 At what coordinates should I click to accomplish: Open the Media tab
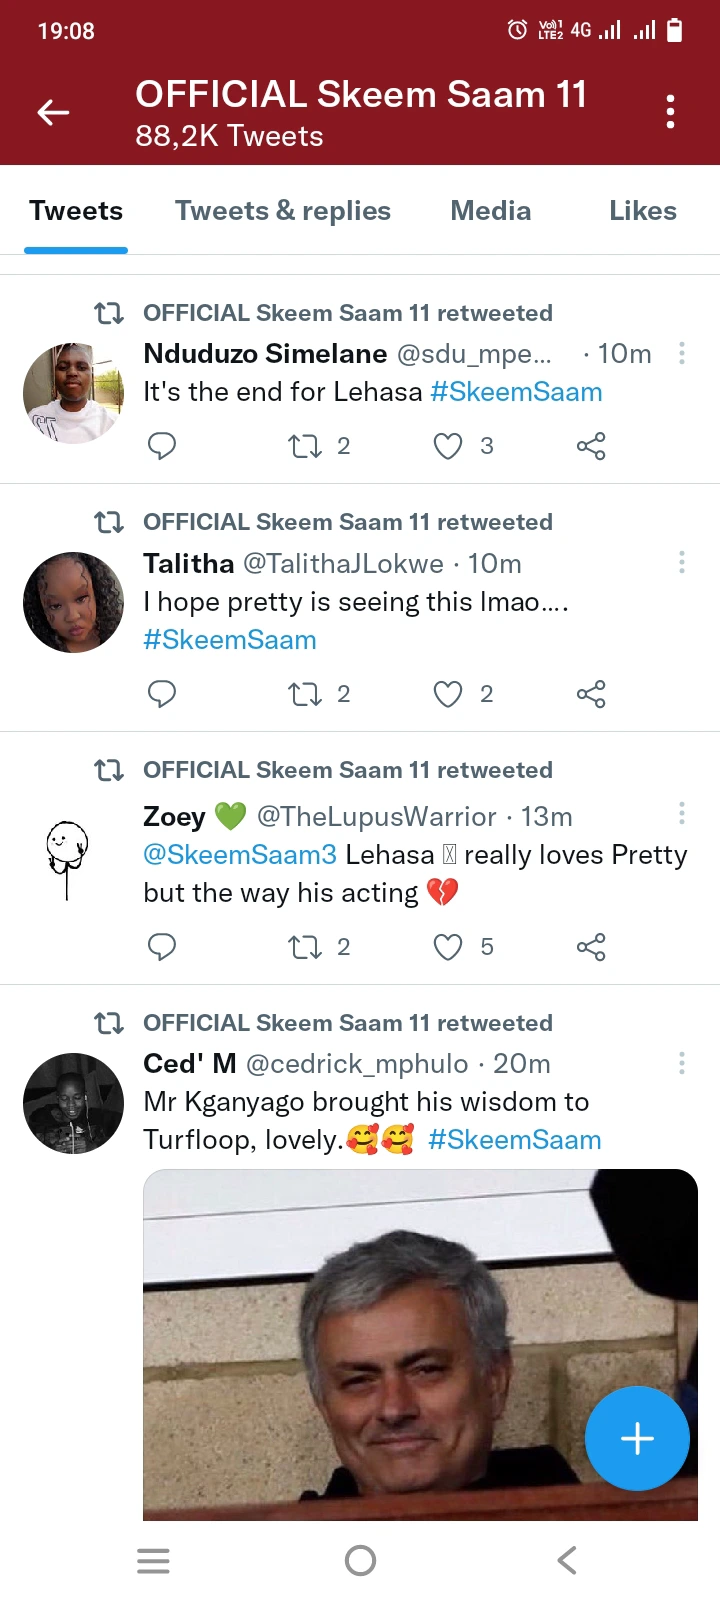pos(490,211)
